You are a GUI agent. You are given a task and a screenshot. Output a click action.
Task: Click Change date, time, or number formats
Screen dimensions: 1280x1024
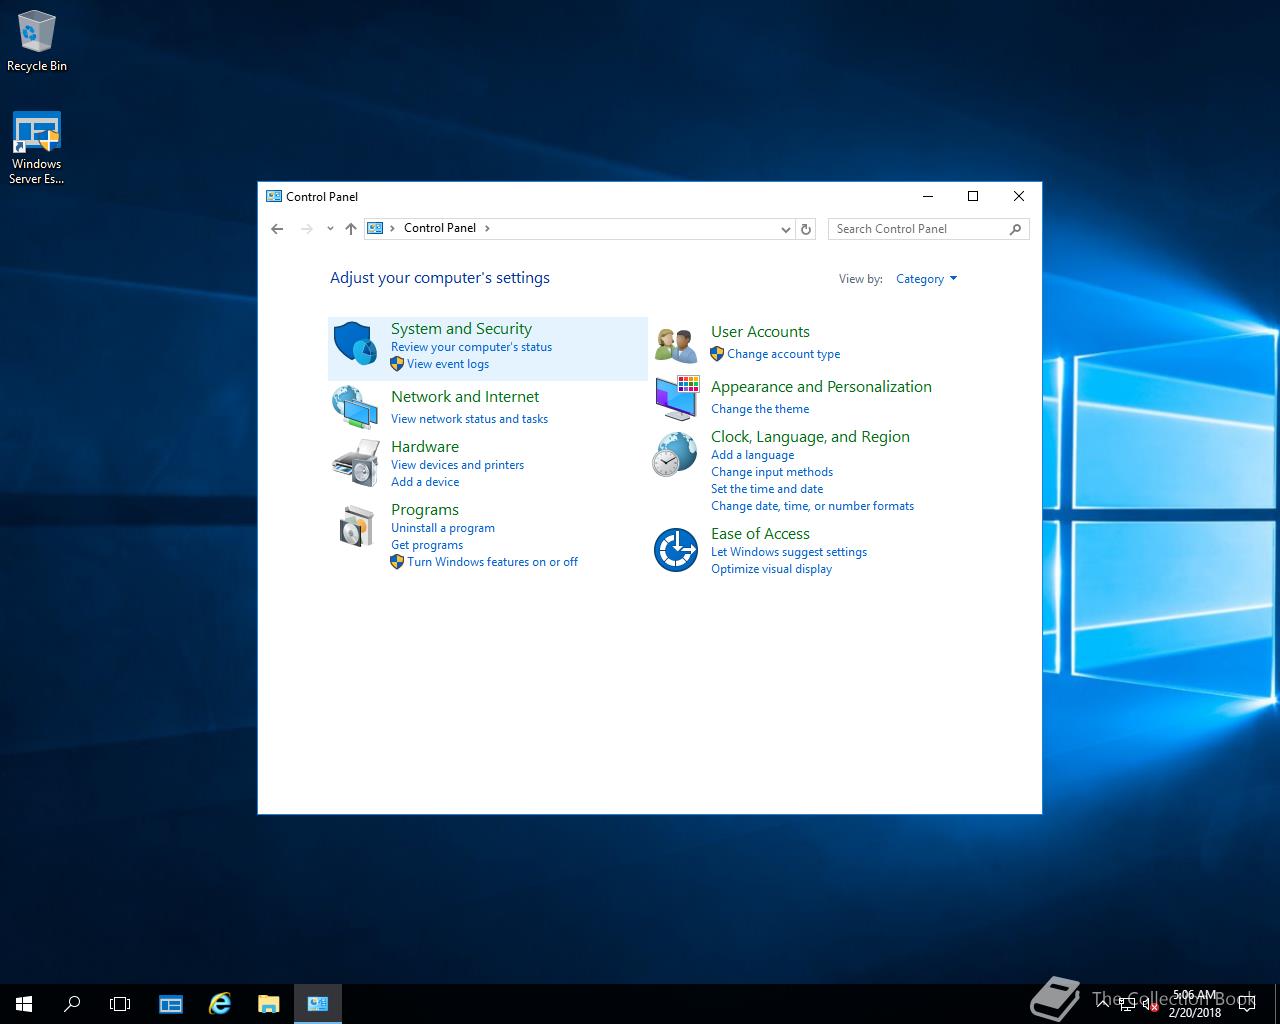point(812,506)
